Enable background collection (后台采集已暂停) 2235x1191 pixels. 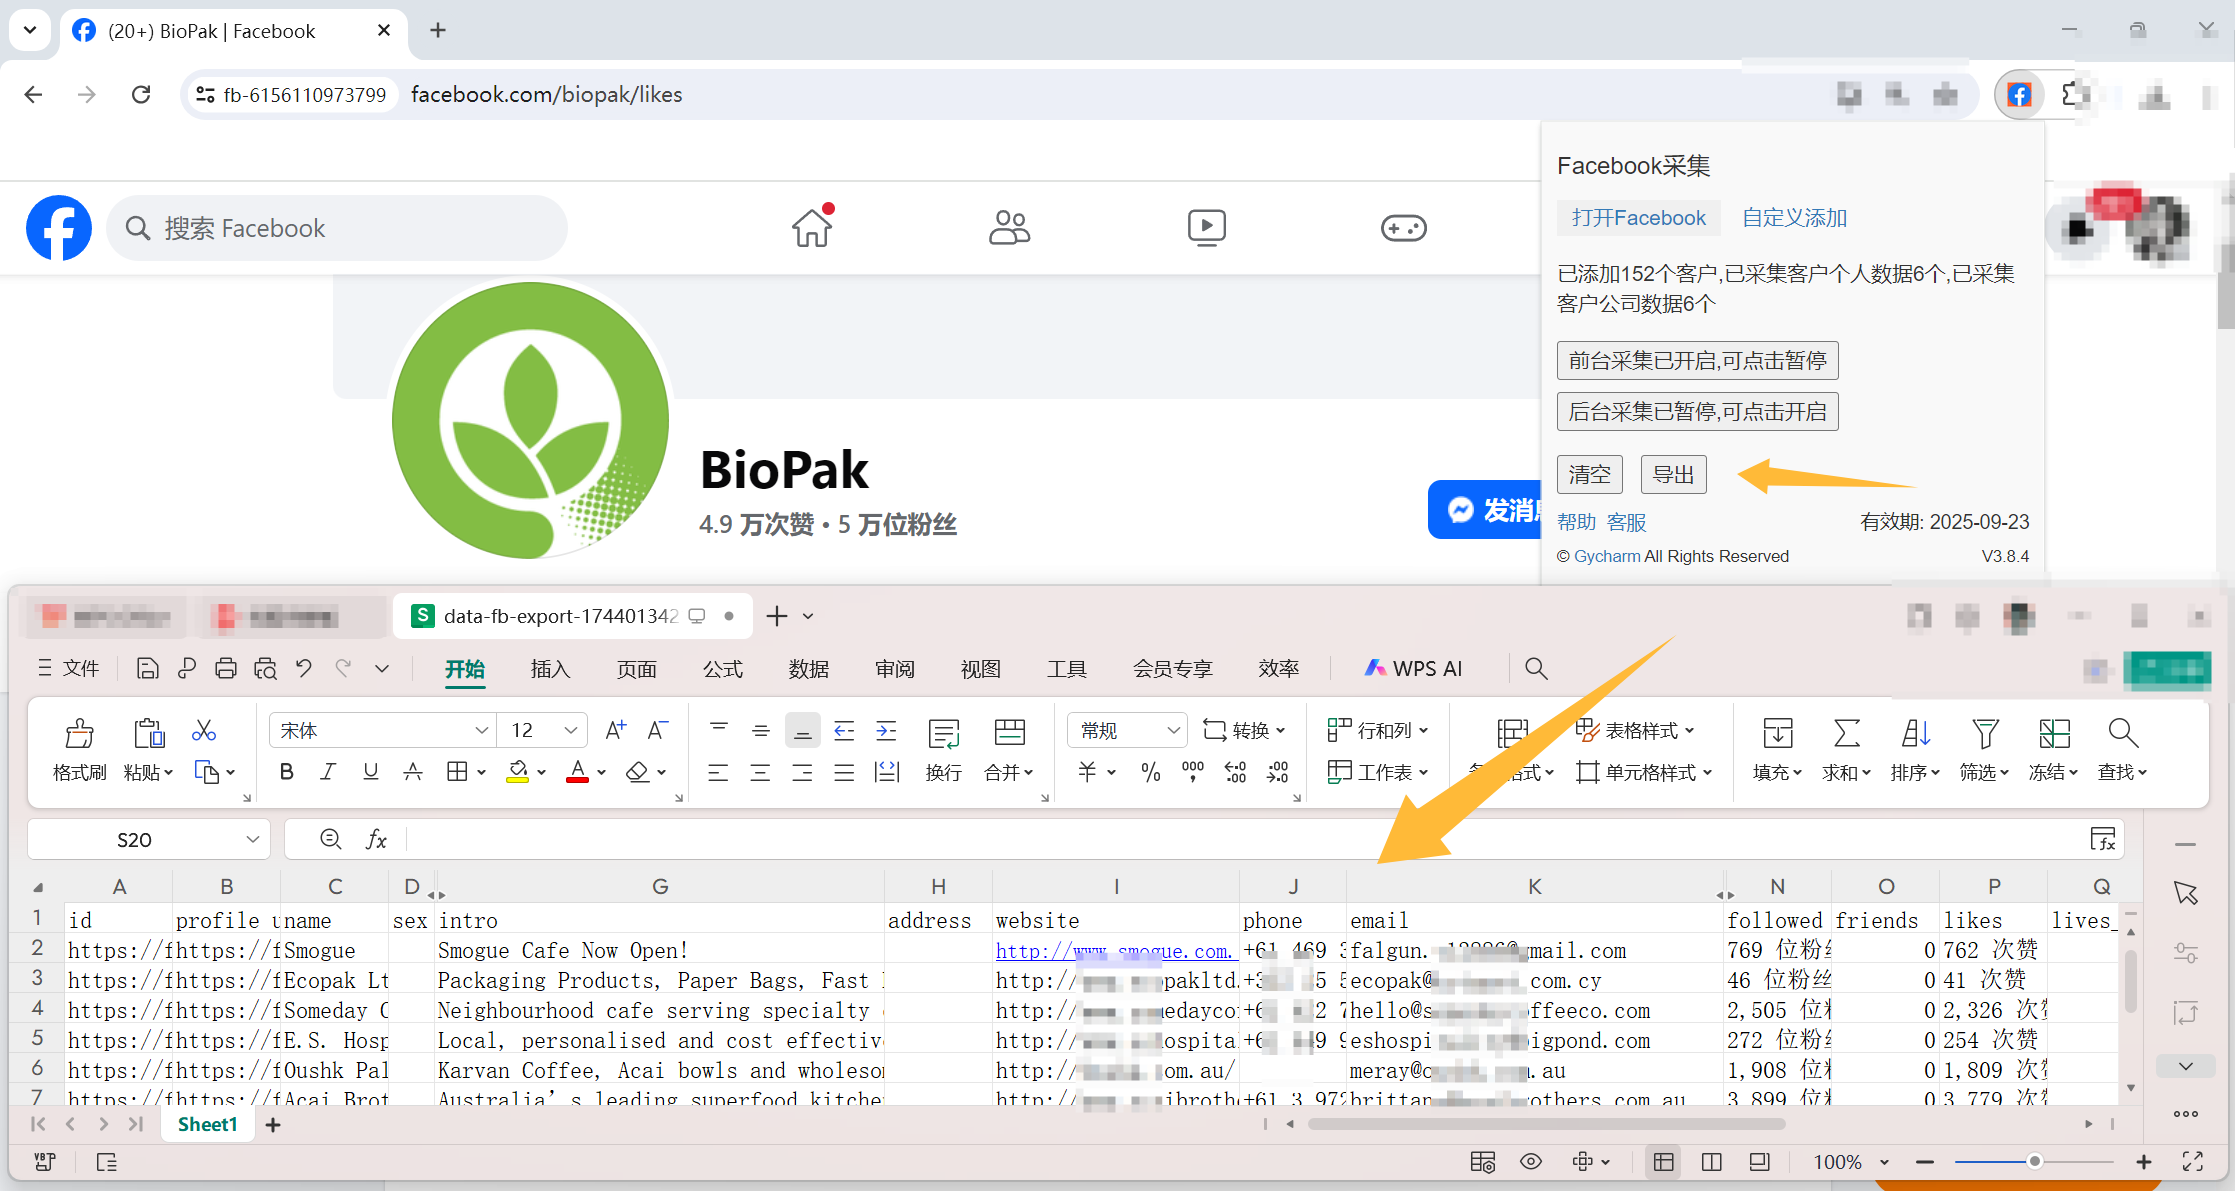pyautogui.click(x=1697, y=411)
